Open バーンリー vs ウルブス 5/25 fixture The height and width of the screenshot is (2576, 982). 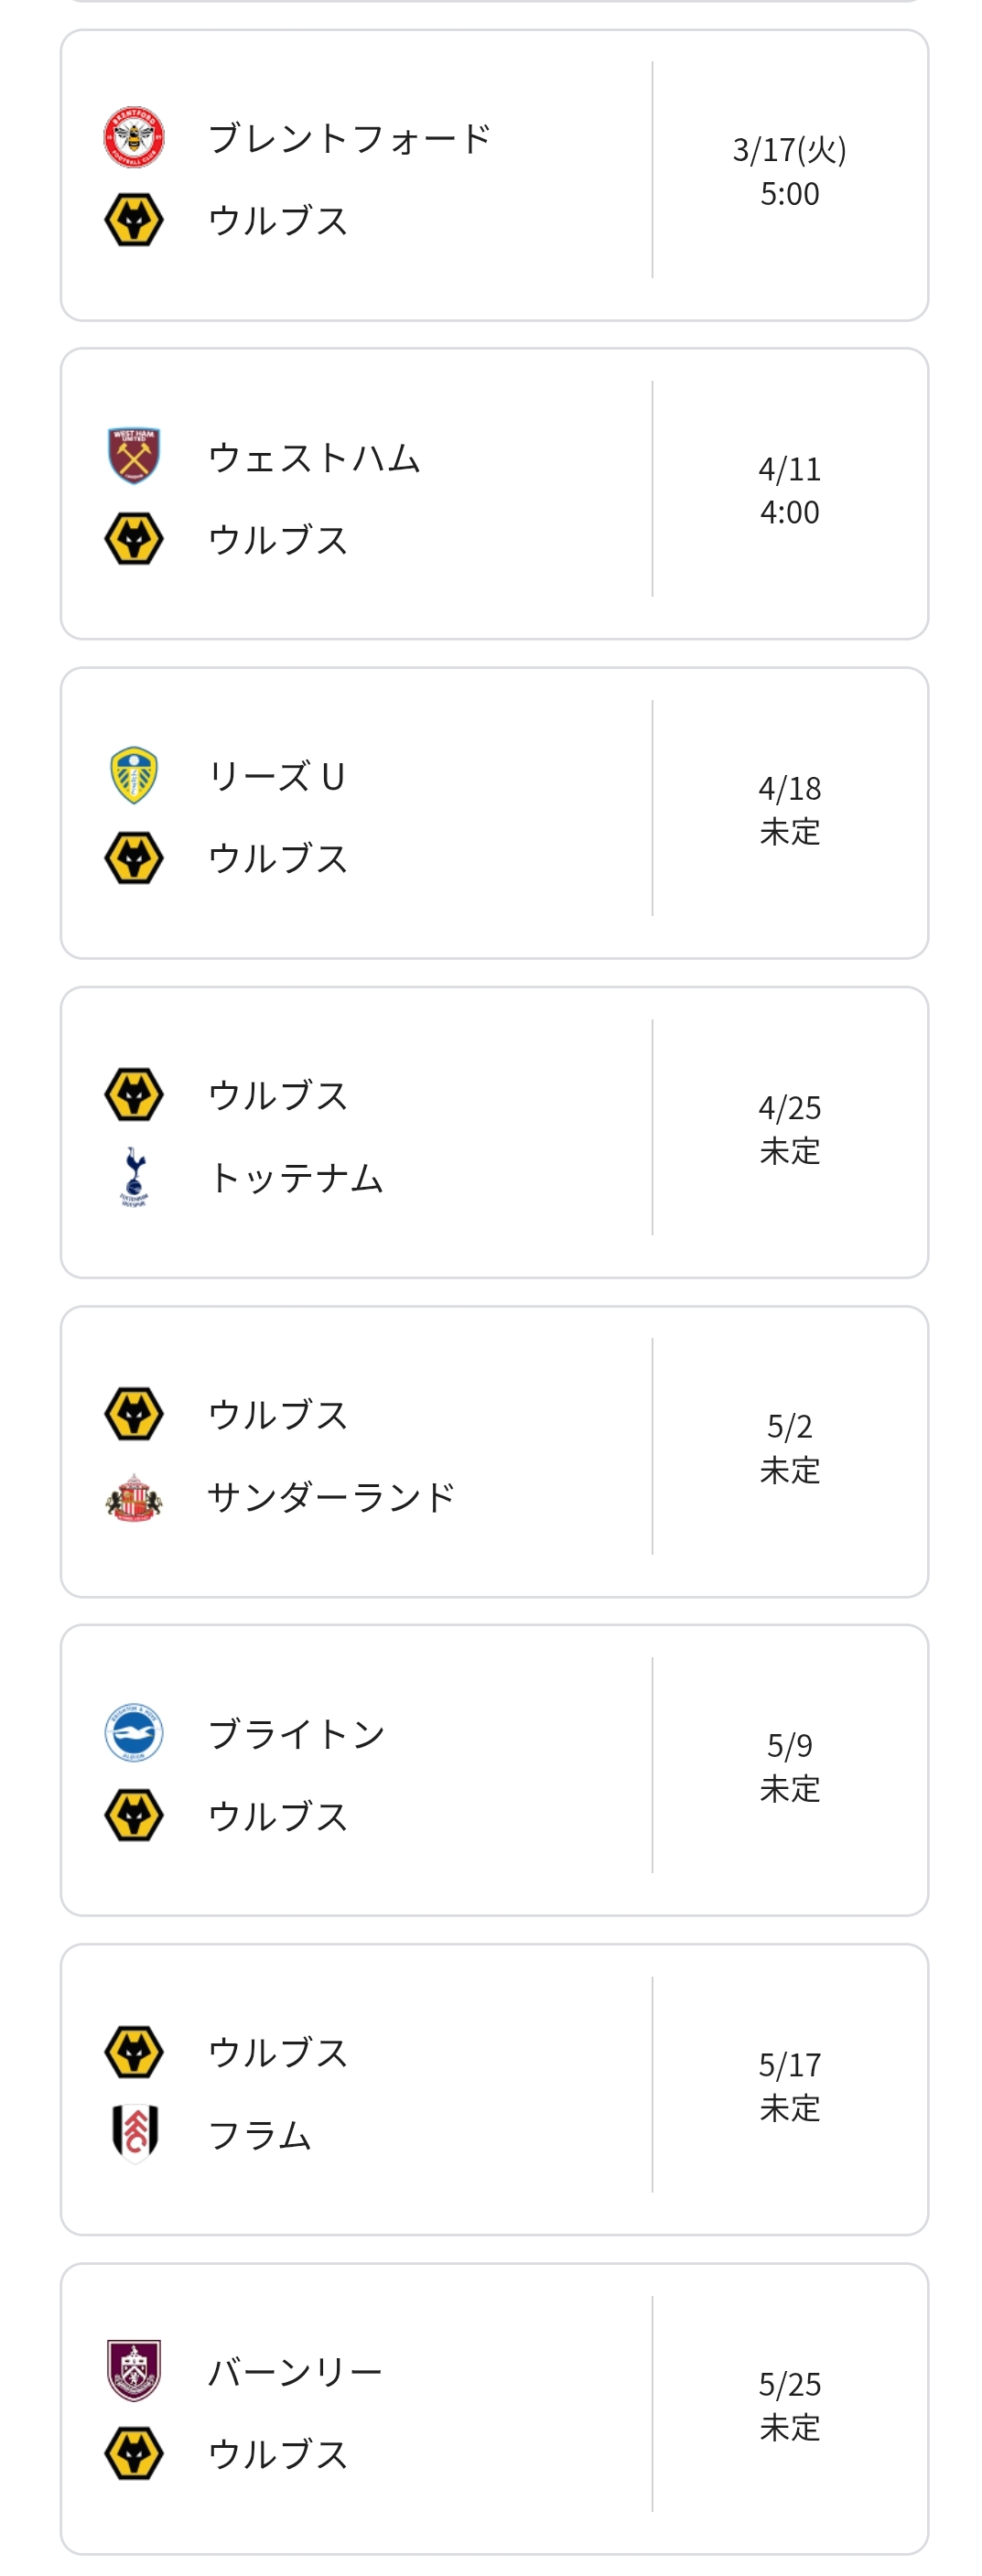tap(494, 2408)
